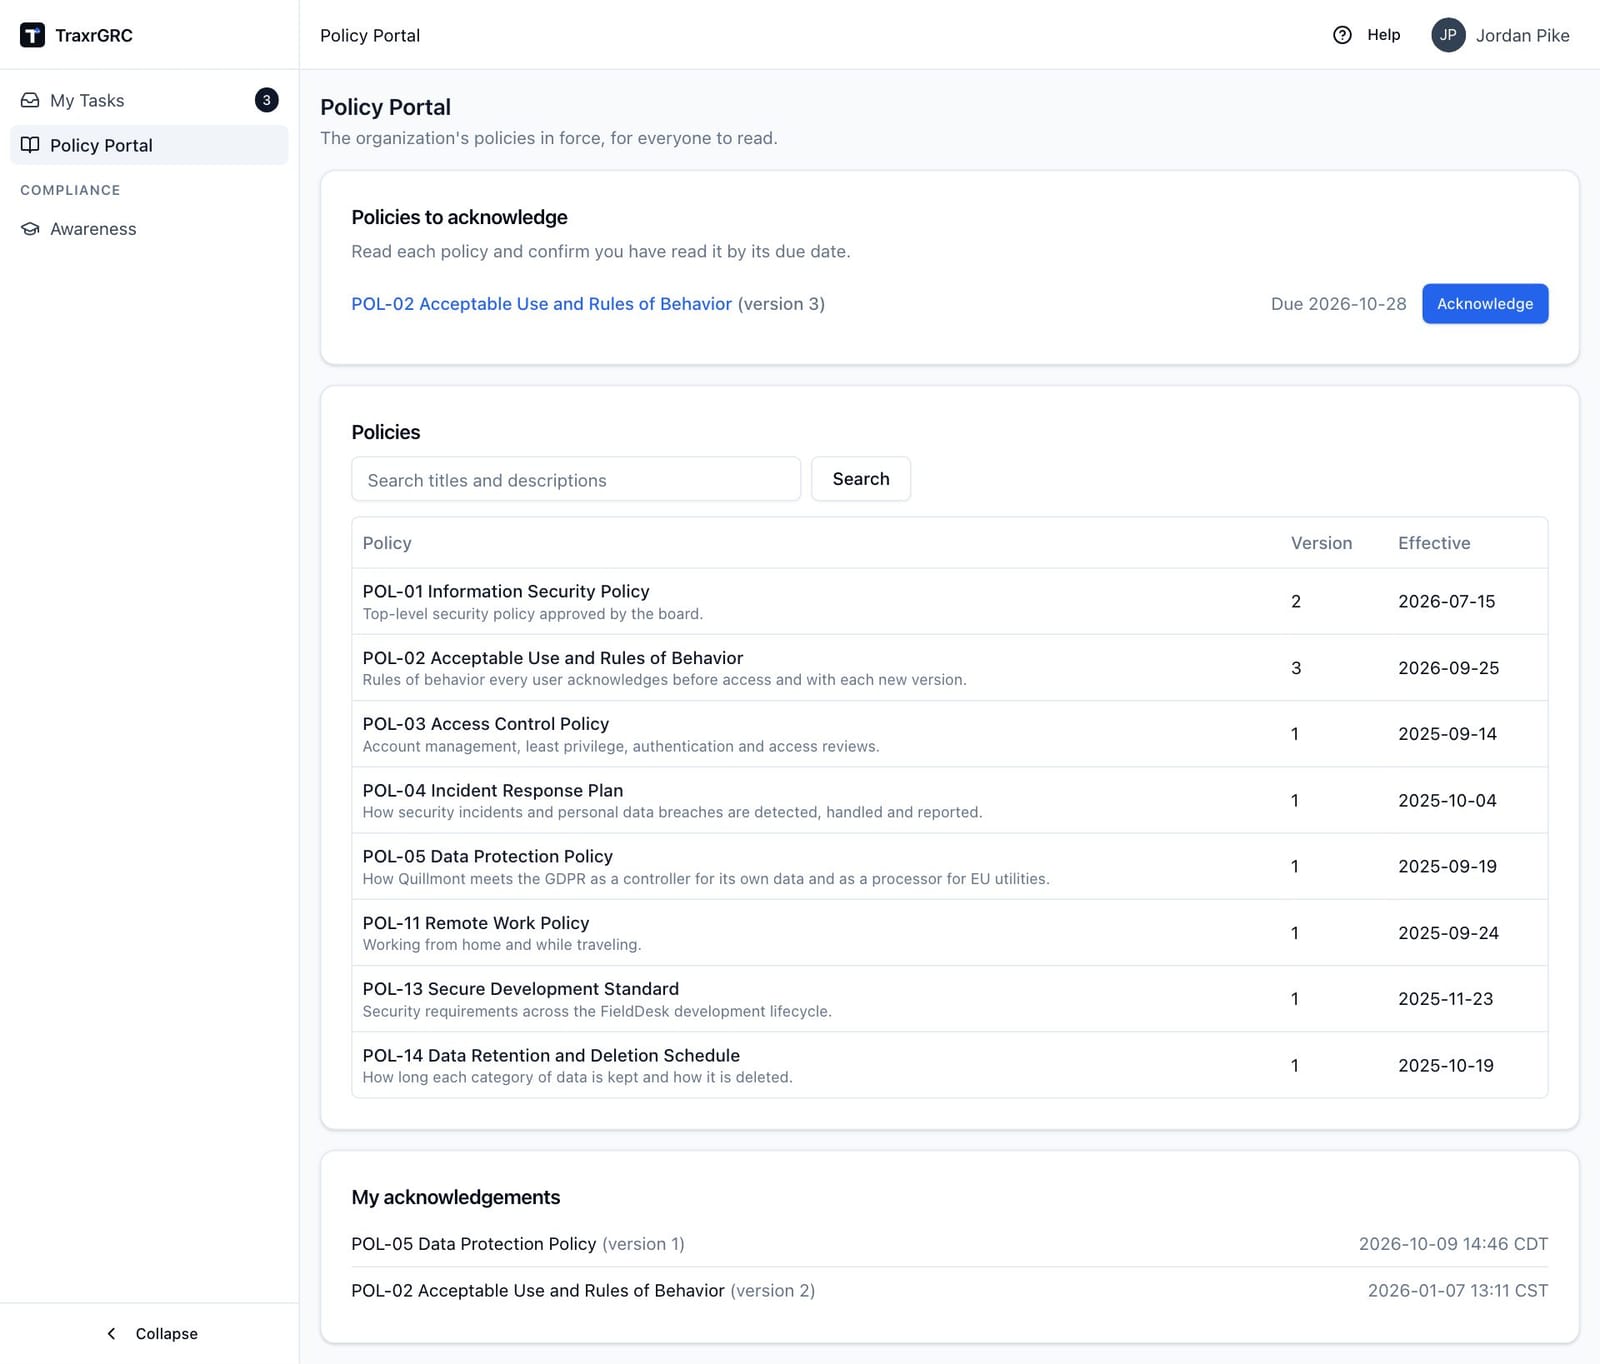The height and width of the screenshot is (1364, 1600).
Task: Click the Search button
Action: 860,479
